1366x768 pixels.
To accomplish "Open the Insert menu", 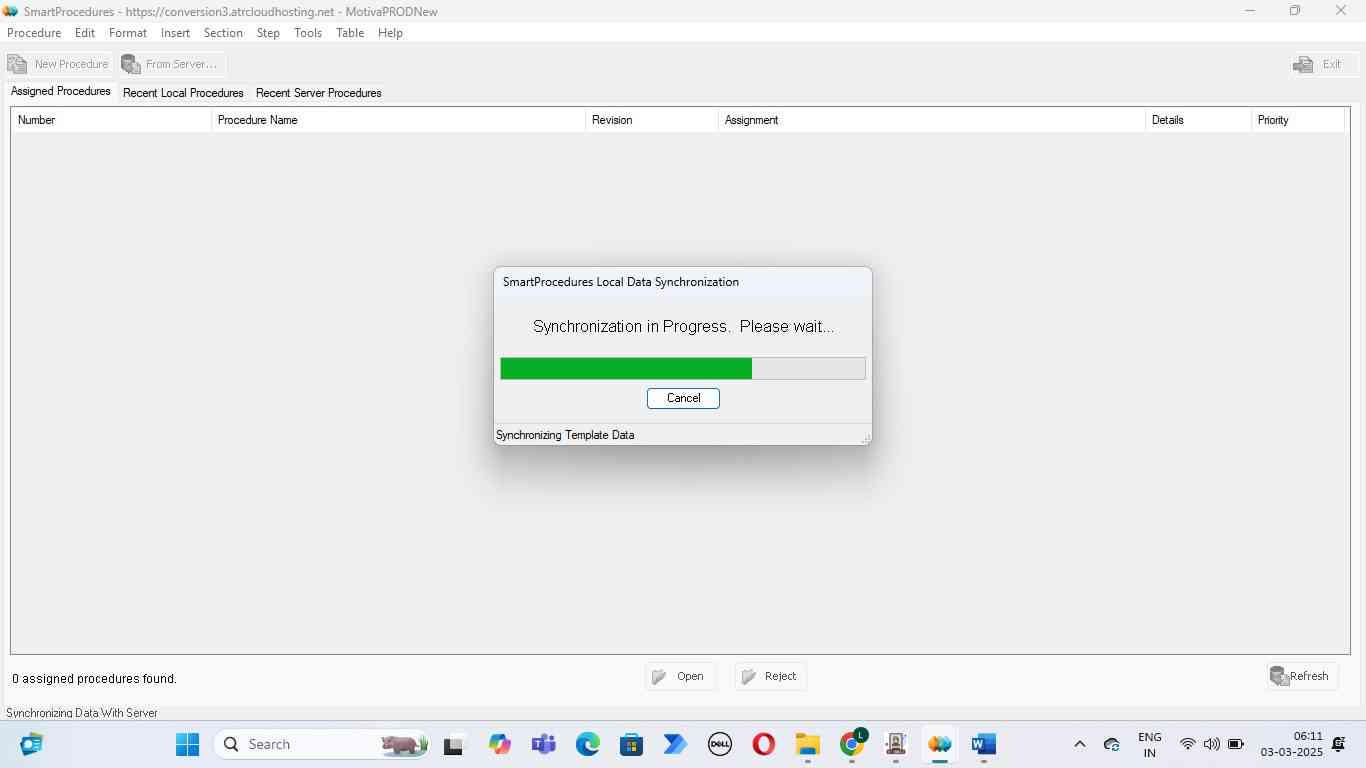I will (x=175, y=33).
